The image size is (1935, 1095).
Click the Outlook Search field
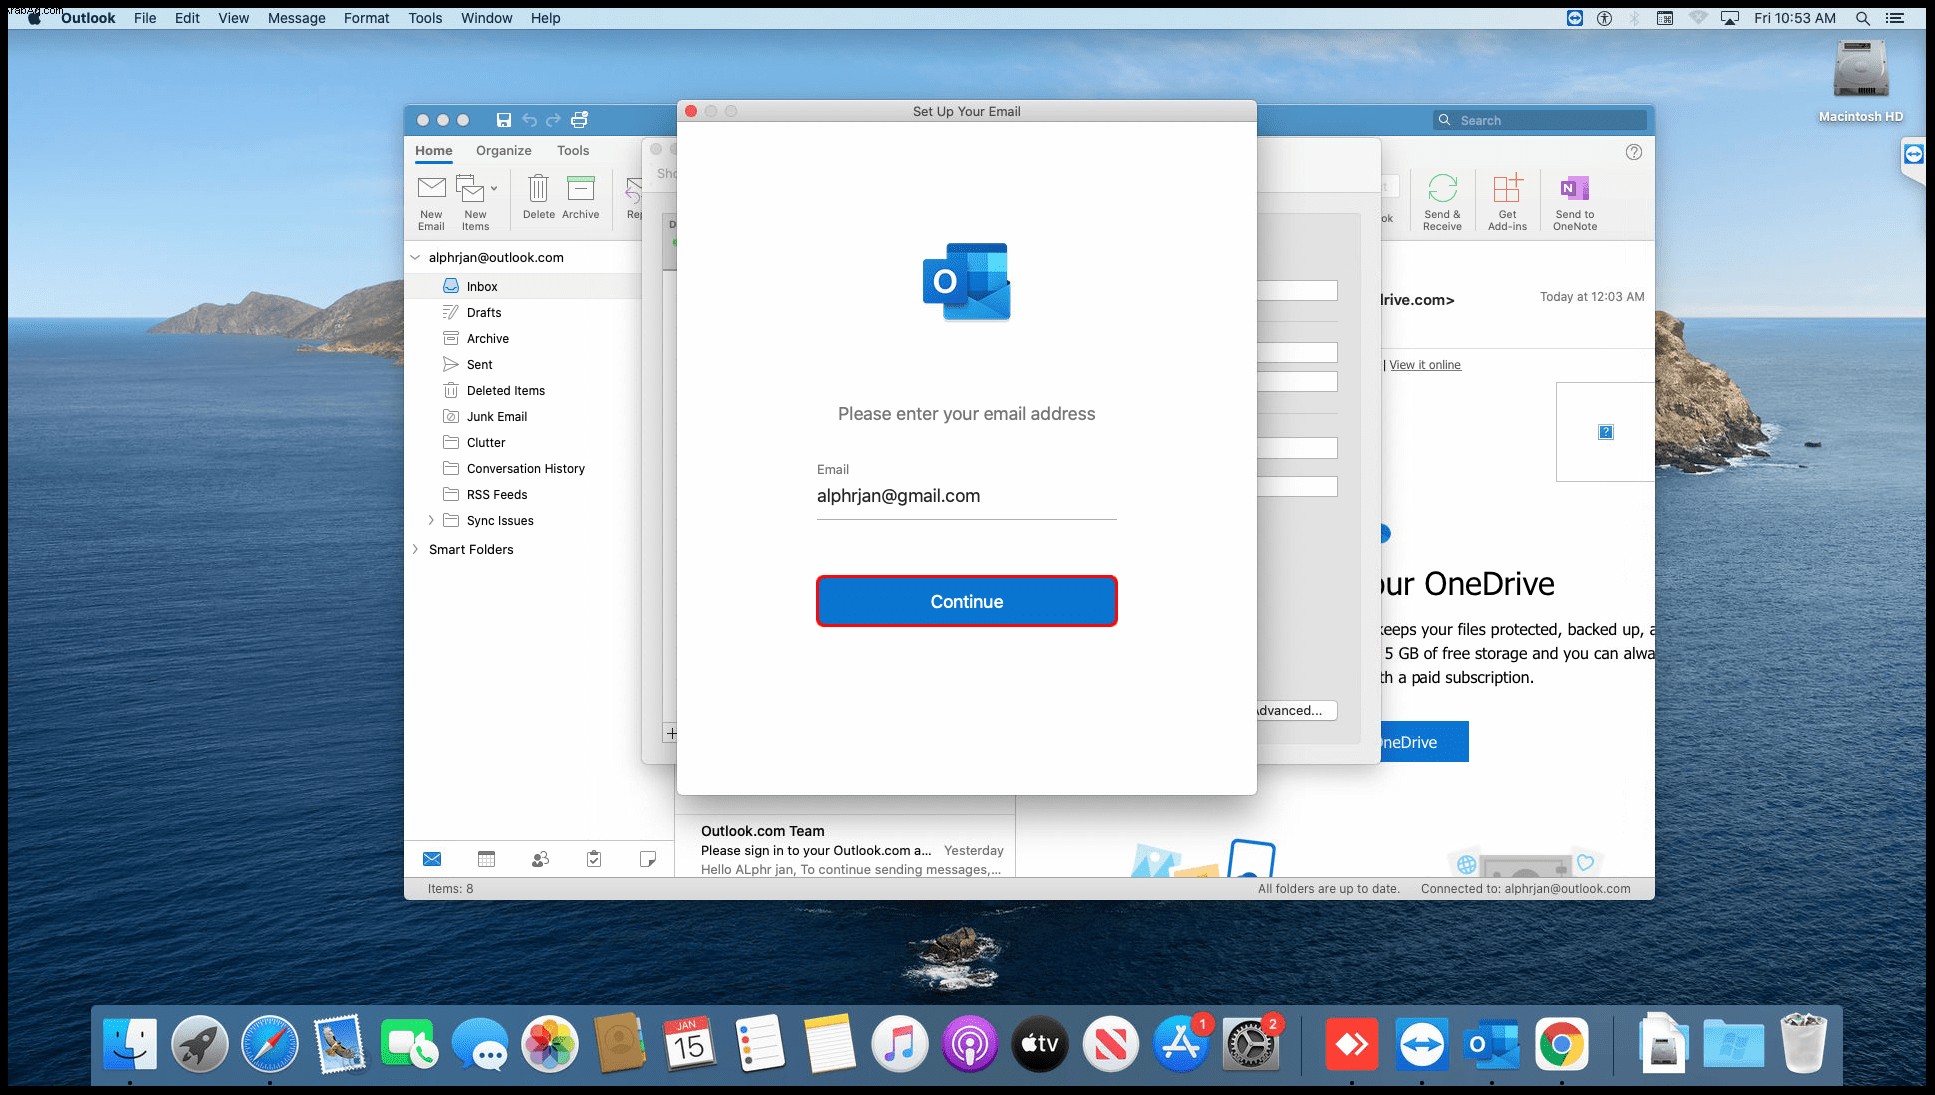[1540, 120]
